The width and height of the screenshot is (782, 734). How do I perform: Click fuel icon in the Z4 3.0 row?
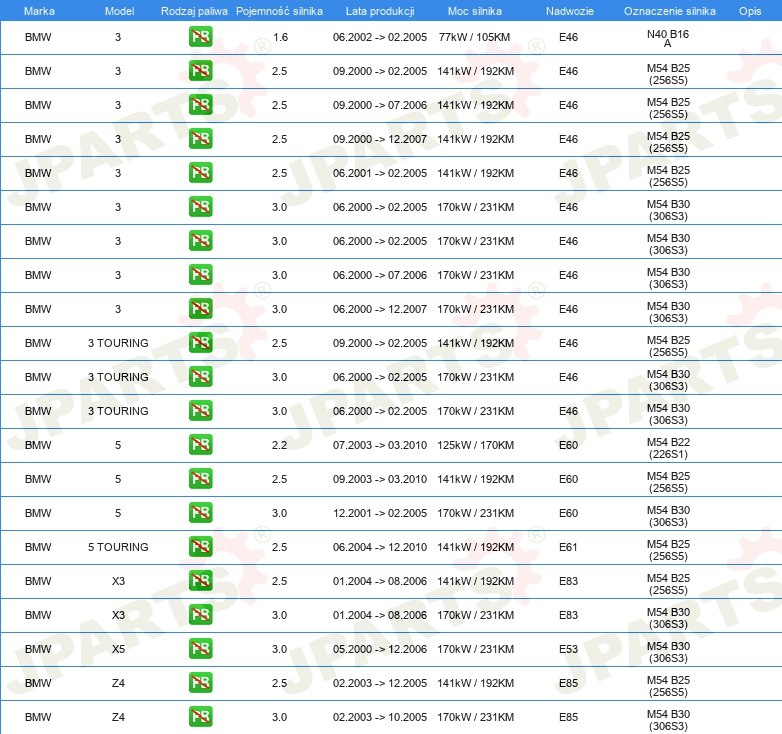click(x=200, y=717)
